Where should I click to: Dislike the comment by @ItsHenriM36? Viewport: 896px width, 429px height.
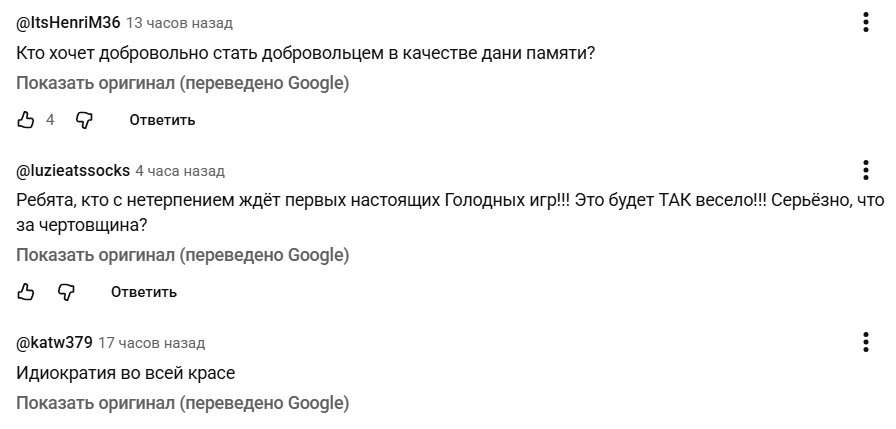(84, 120)
